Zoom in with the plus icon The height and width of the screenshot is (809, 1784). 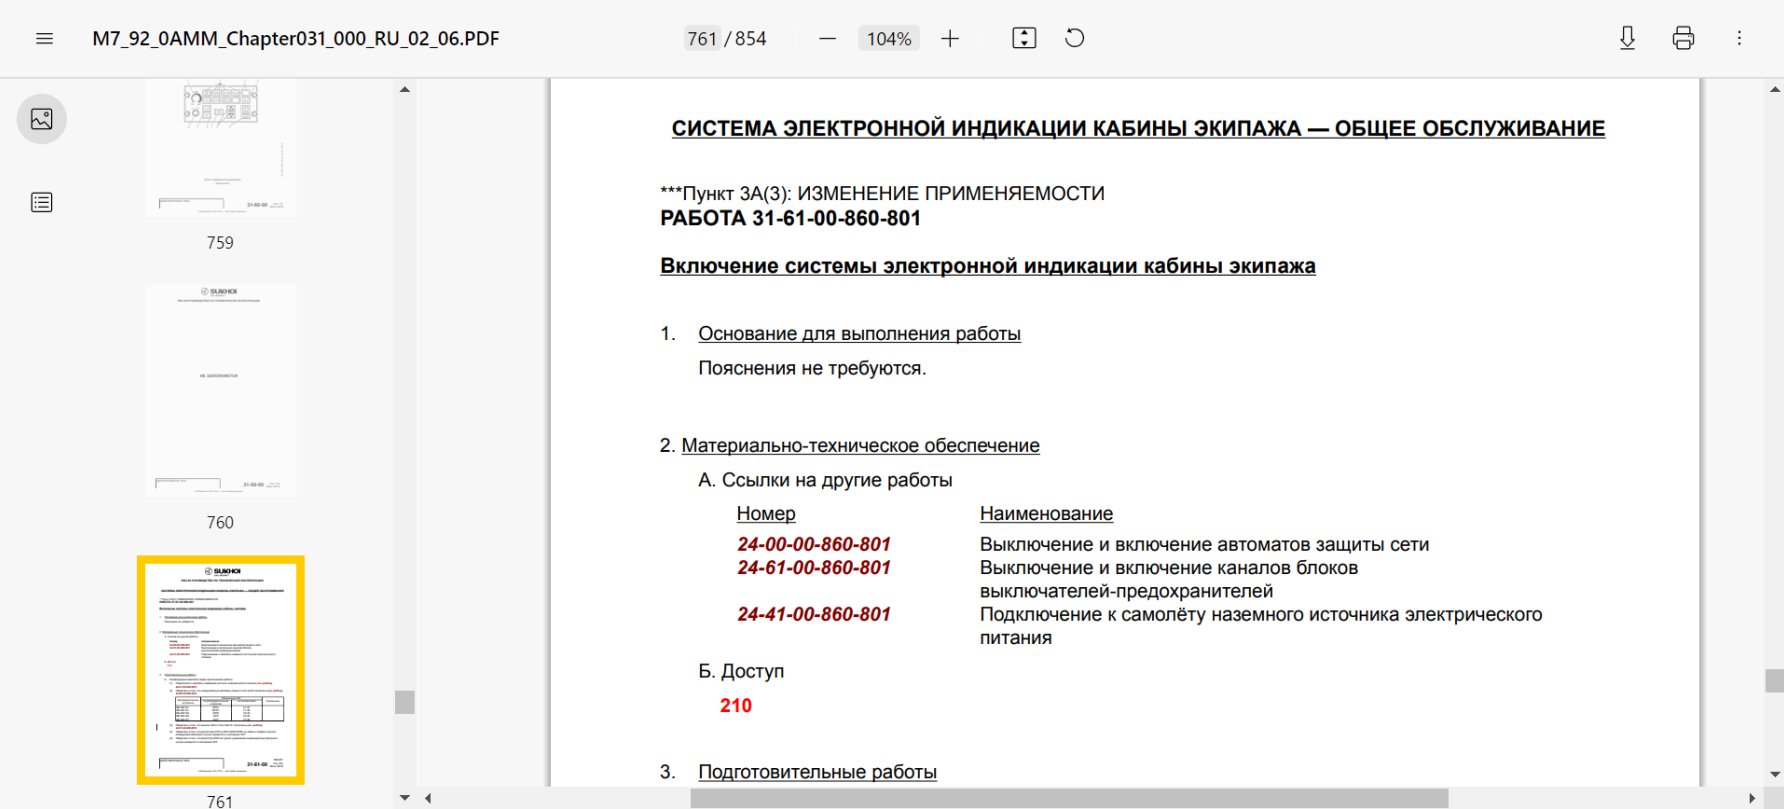click(x=950, y=39)
